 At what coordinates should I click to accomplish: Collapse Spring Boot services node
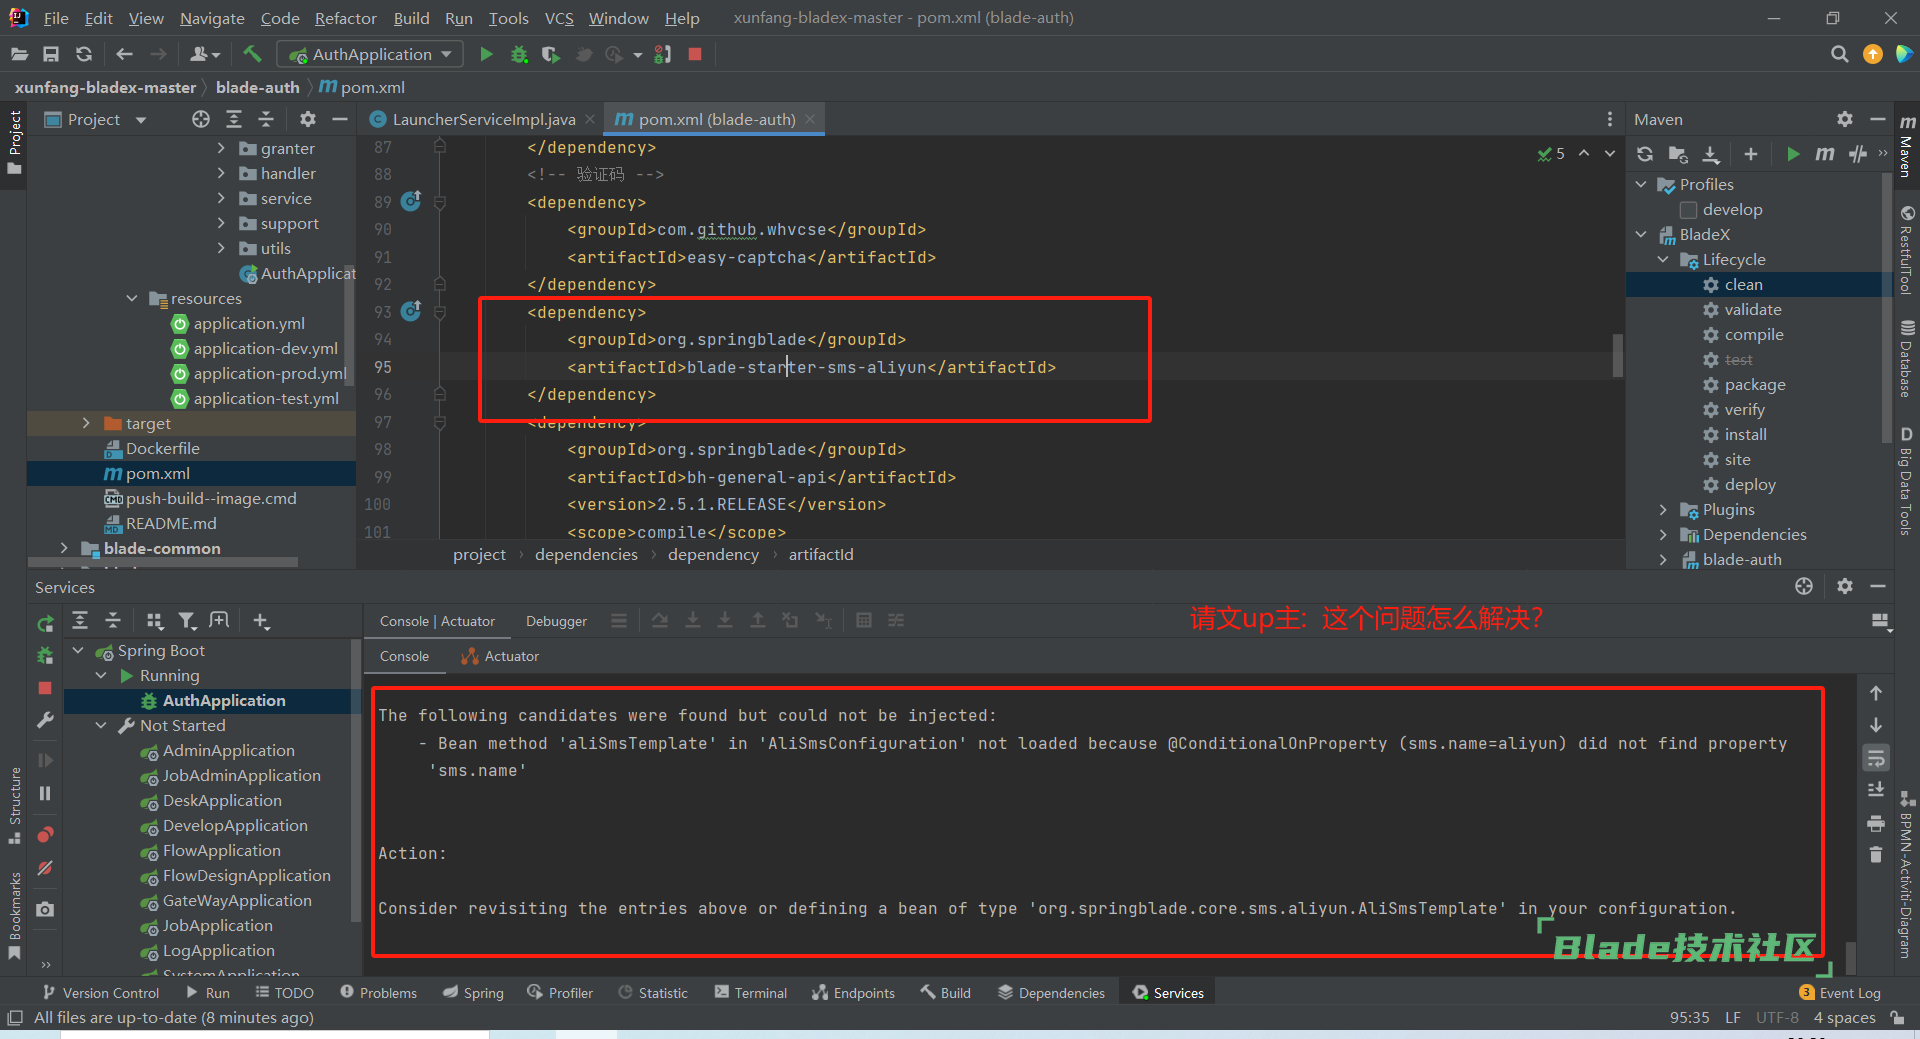(78, 650)
